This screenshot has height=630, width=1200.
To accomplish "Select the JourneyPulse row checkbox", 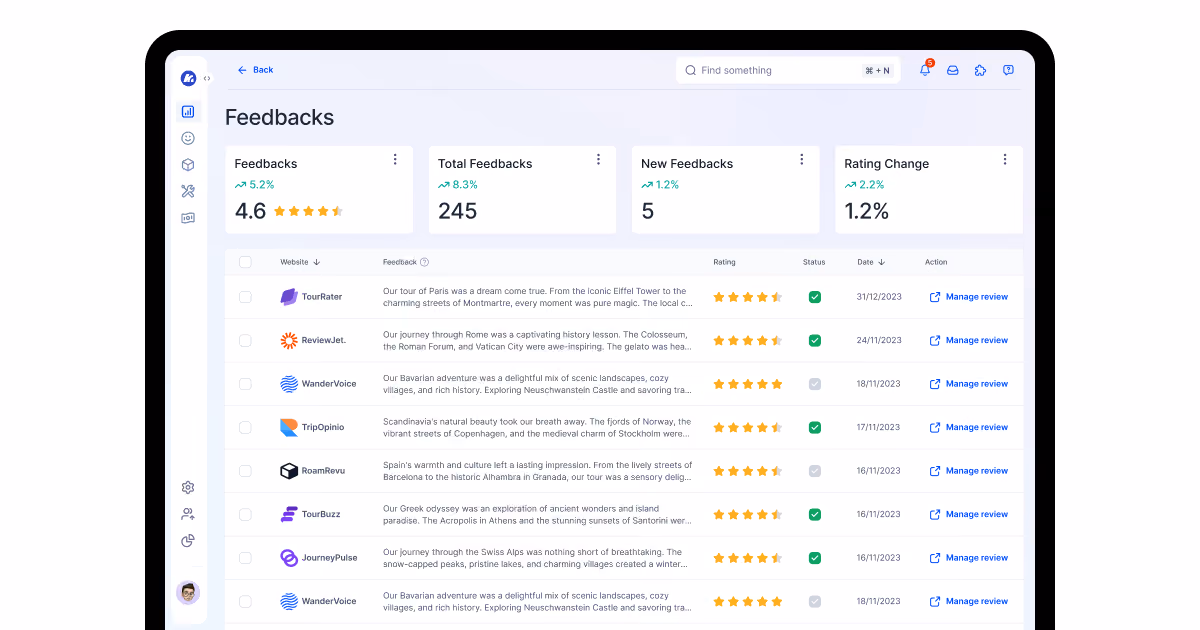I will pyautogui.click(x=245, y=558).
